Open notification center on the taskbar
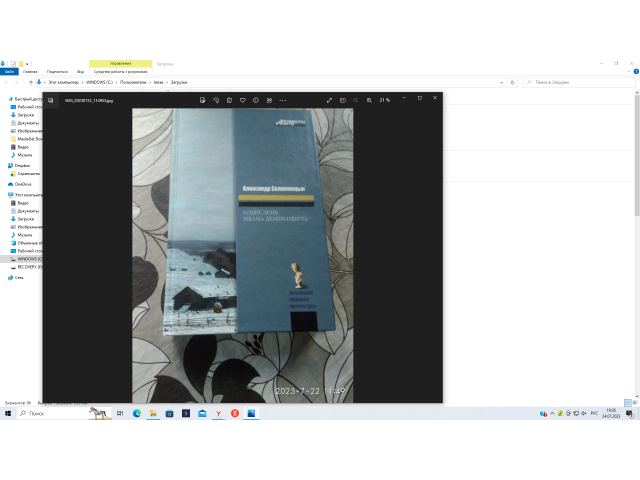The image size is (640, 480). [630, 414]
